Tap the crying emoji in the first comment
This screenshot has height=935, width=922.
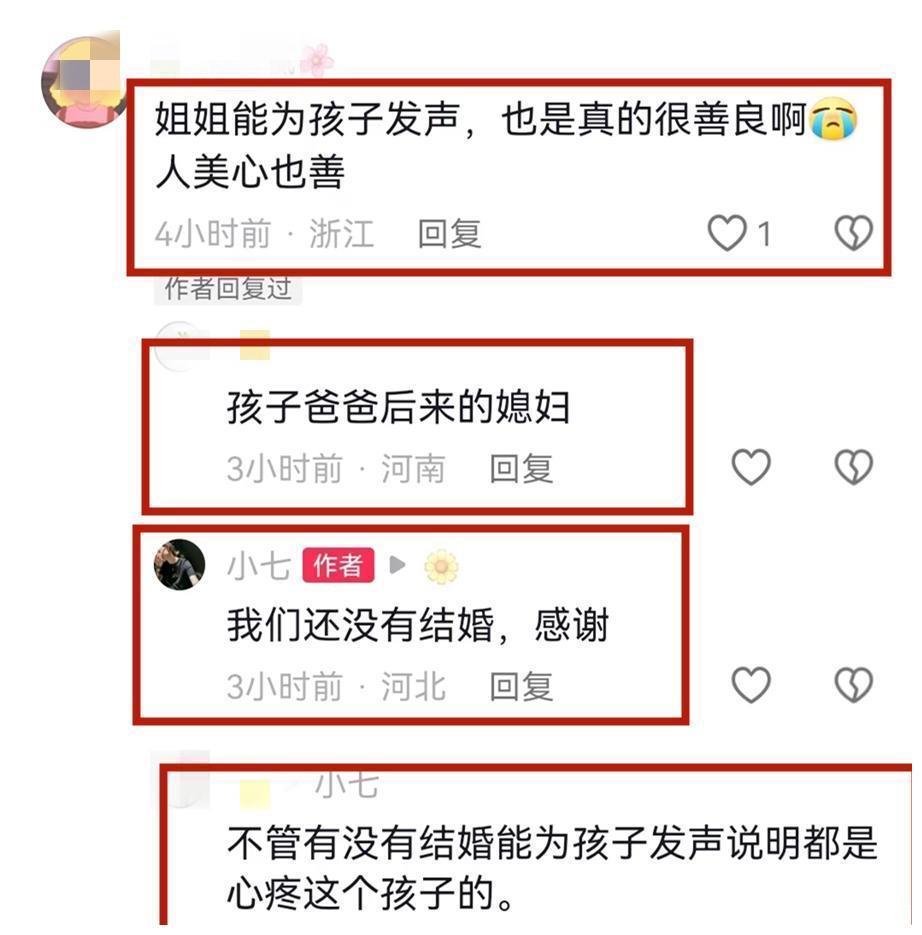pos(833,118)
